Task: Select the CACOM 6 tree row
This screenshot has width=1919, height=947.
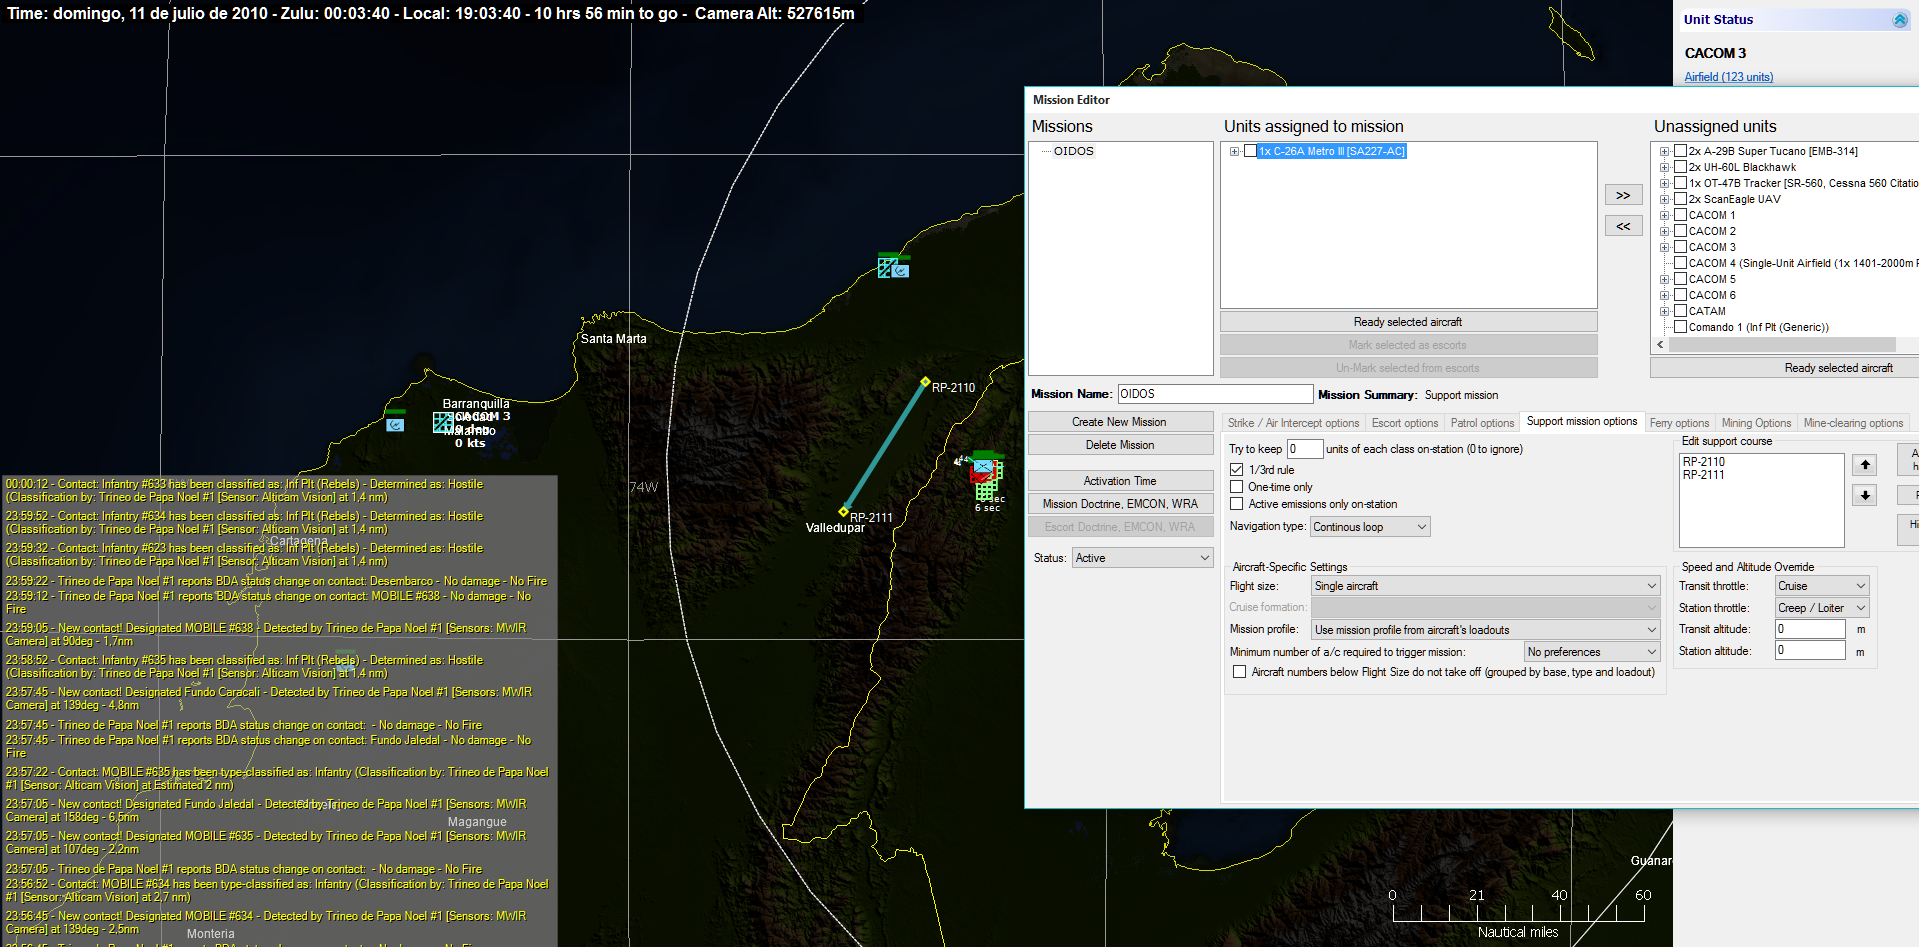Action: (1712, 295)
